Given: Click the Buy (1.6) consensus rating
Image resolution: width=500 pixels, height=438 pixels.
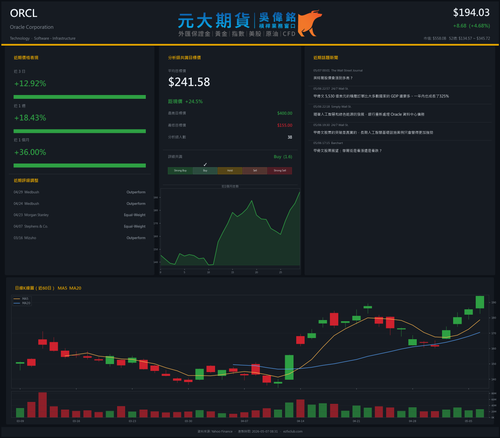Looking at the screenshot, I should [x=283, y=157].
